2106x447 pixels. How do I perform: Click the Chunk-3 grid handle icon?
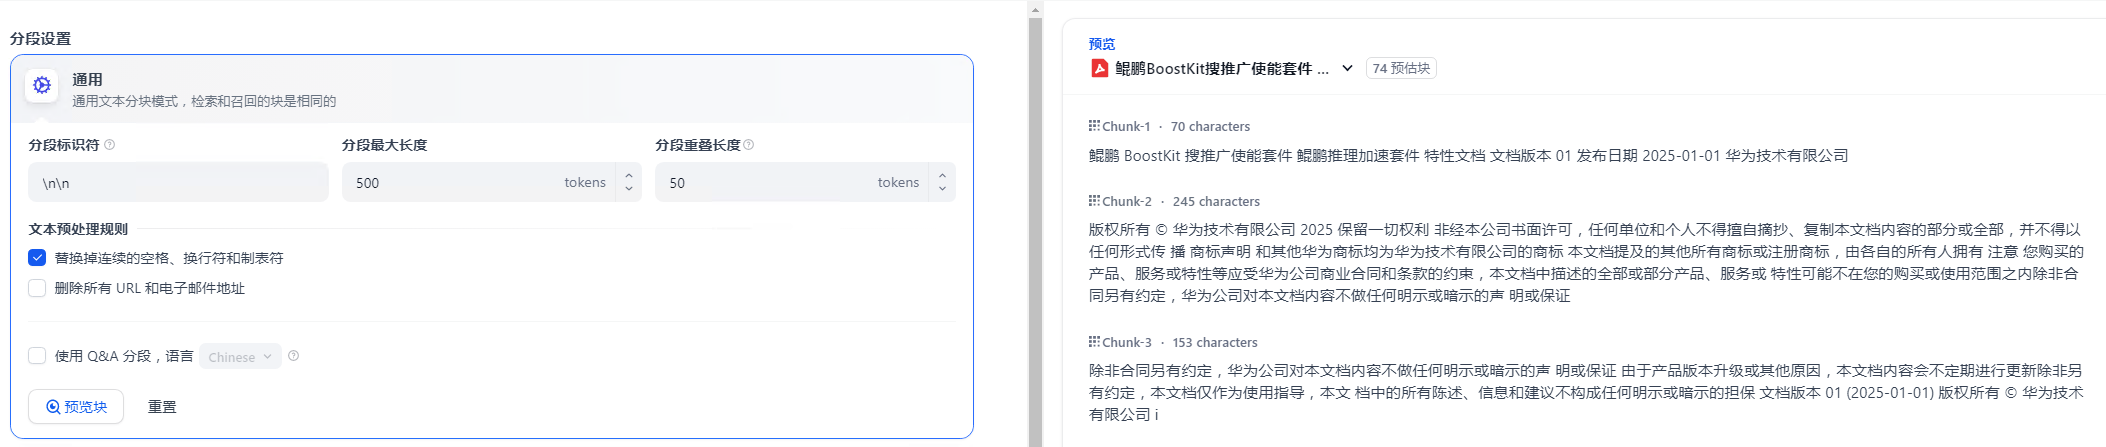1094,341
